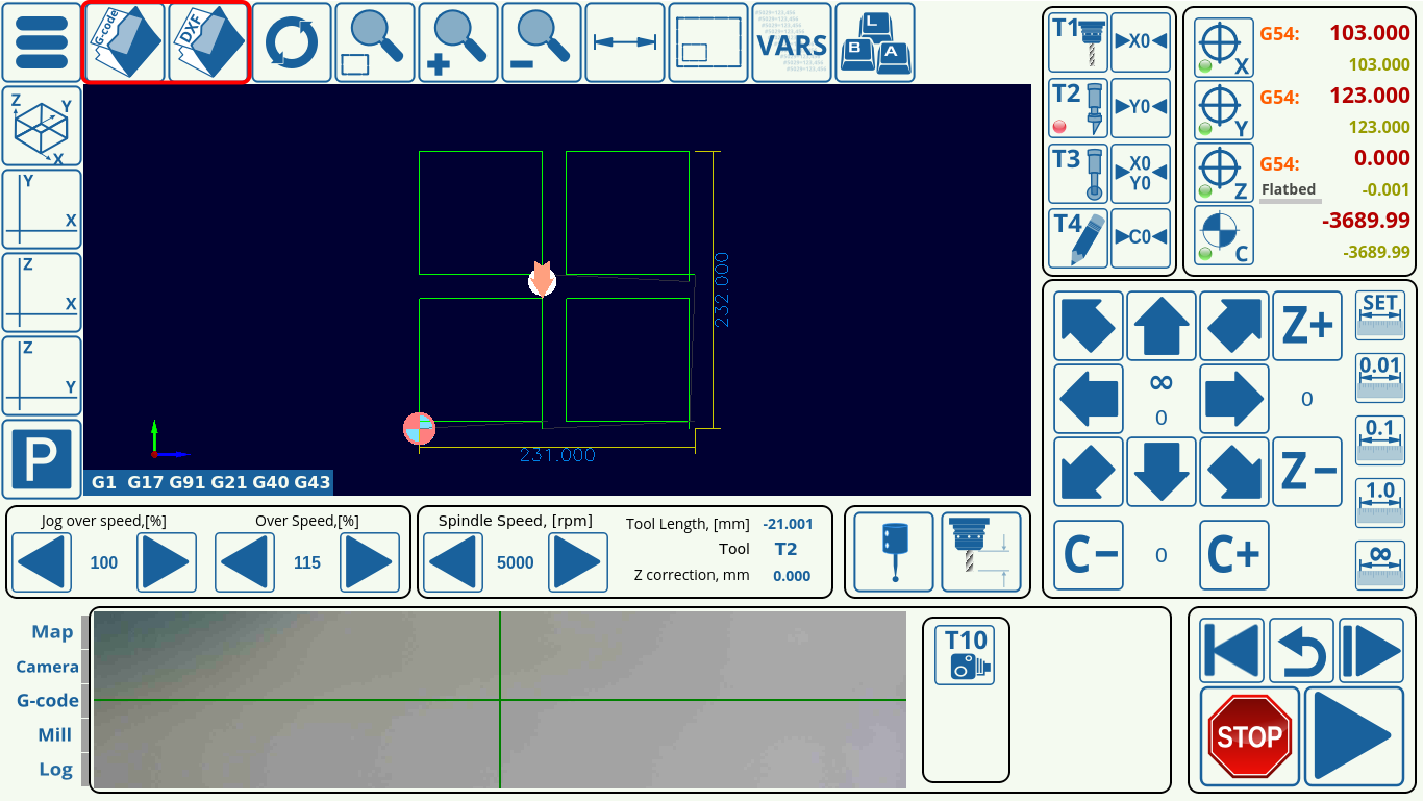Screen dimensions: 1423x801
Task: Select the isometric 3D view icon
Action: tap(41, 126)
